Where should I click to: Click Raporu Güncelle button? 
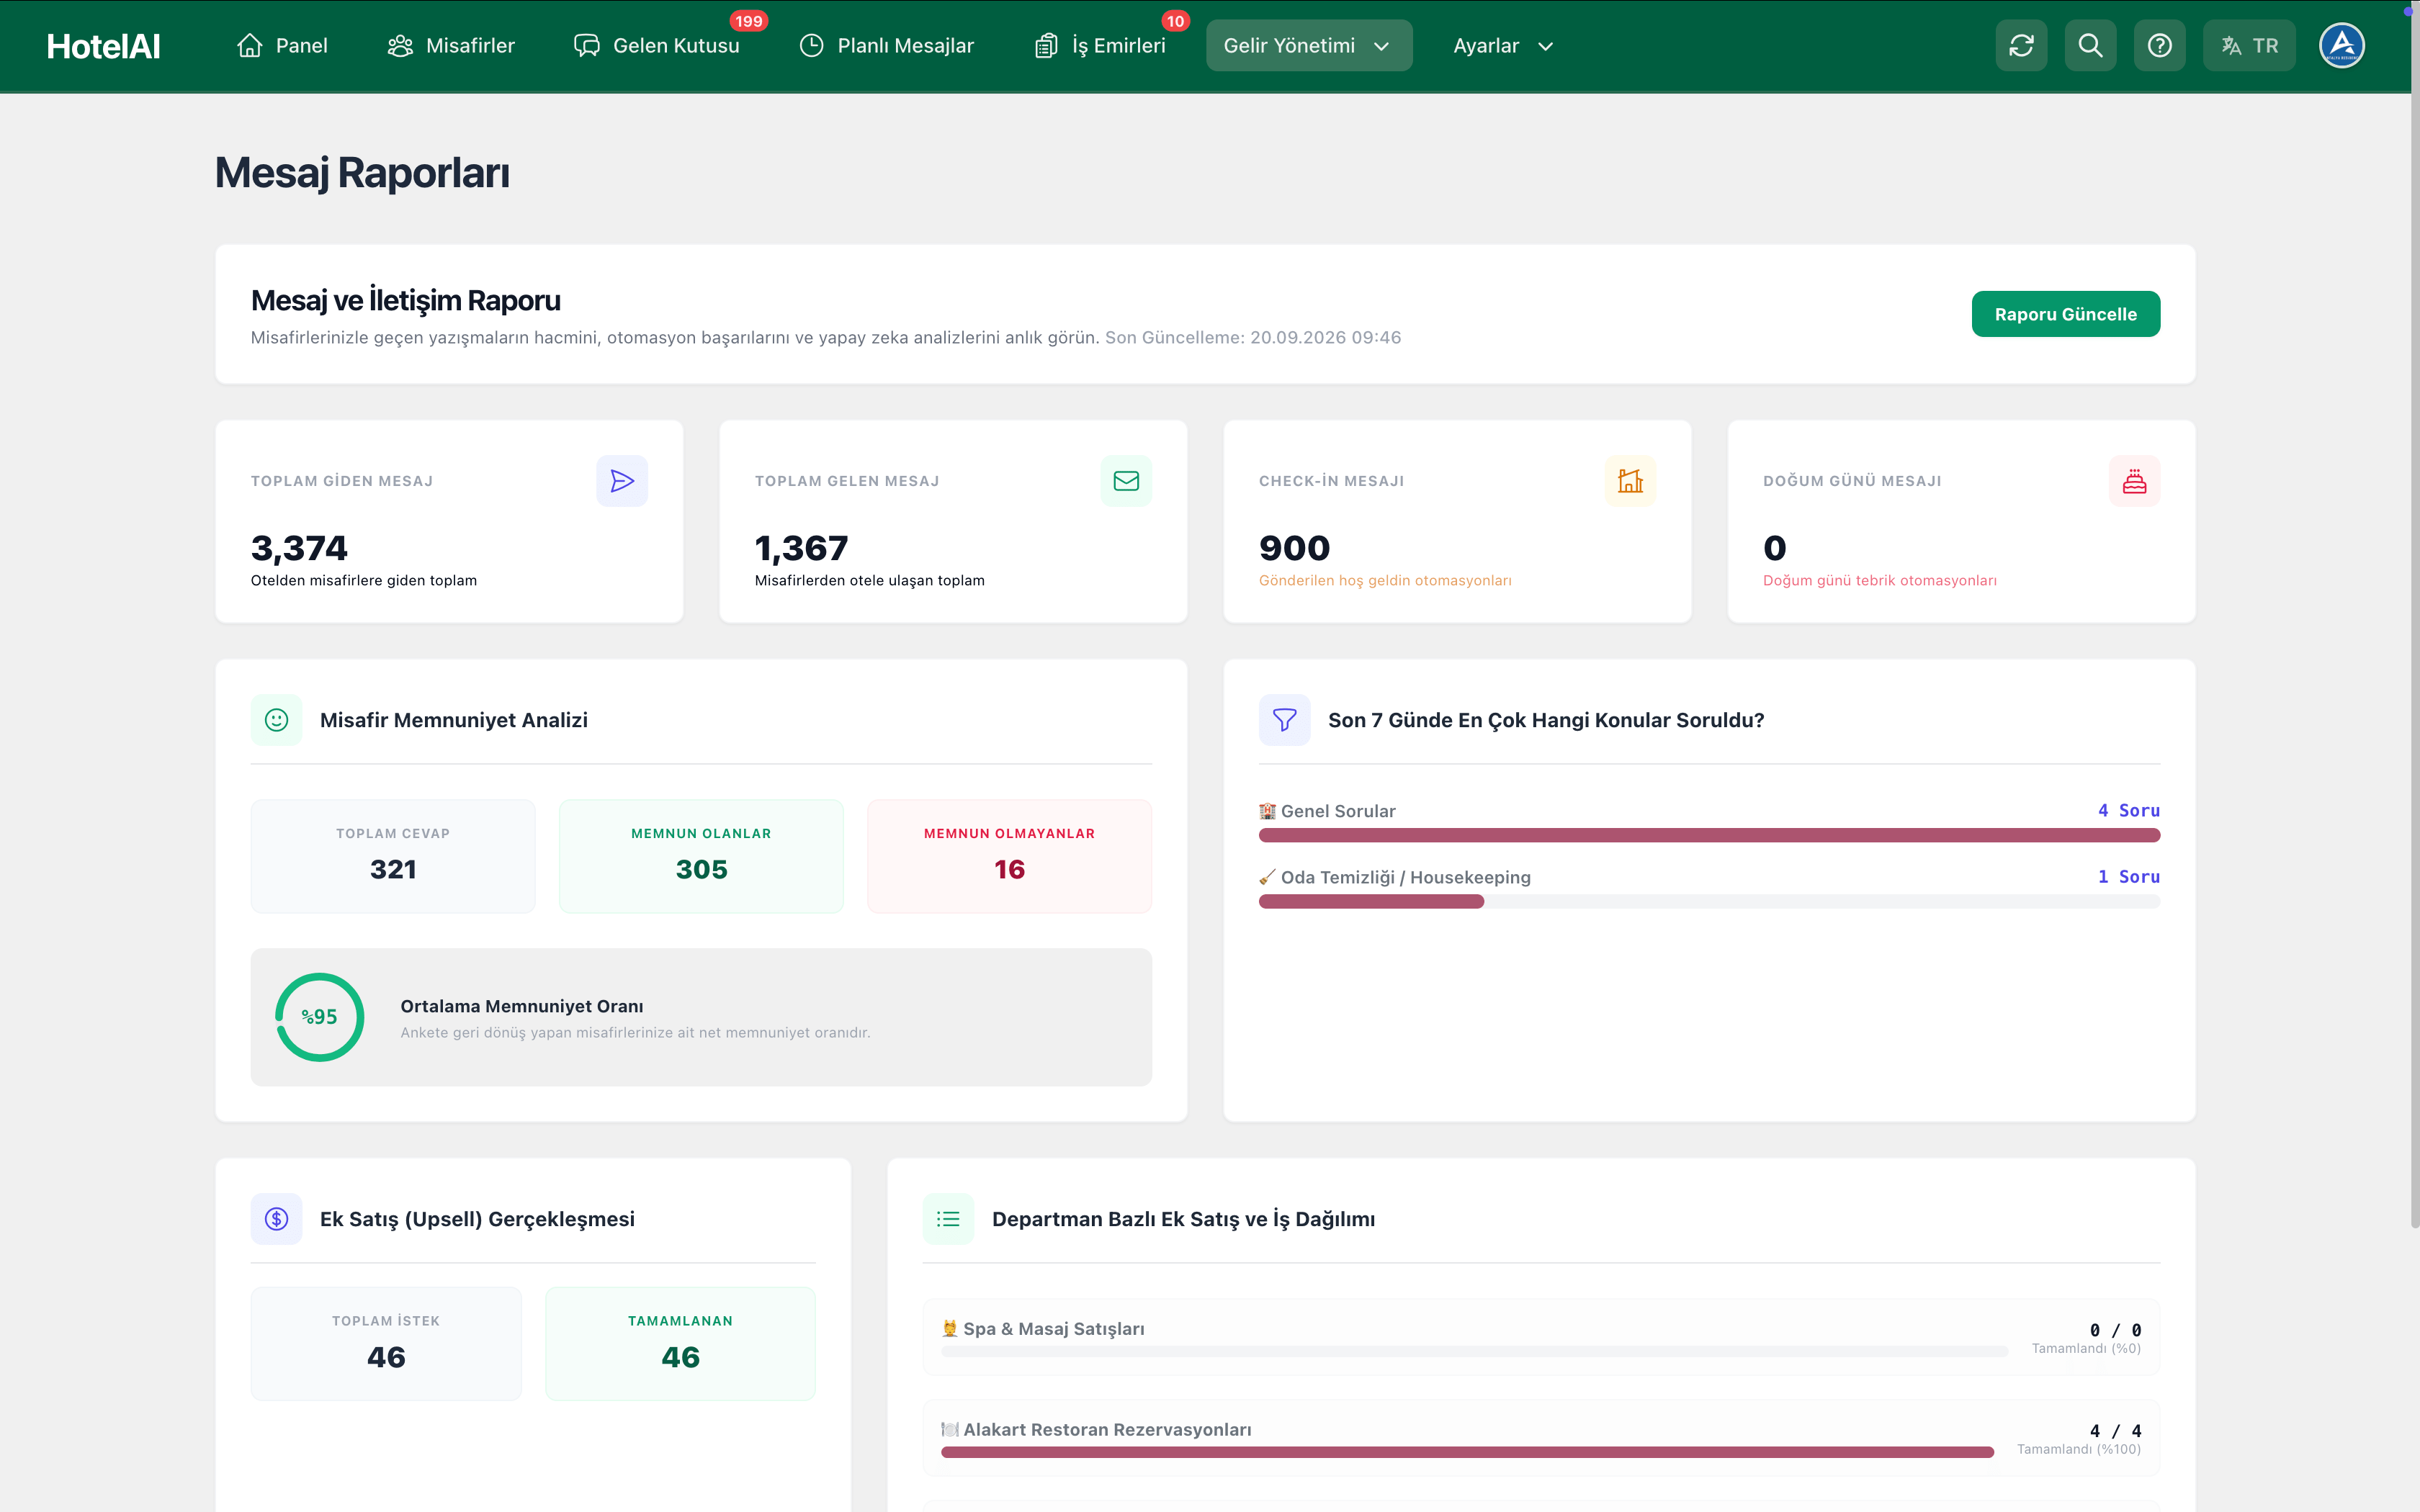click(2065, 314)
